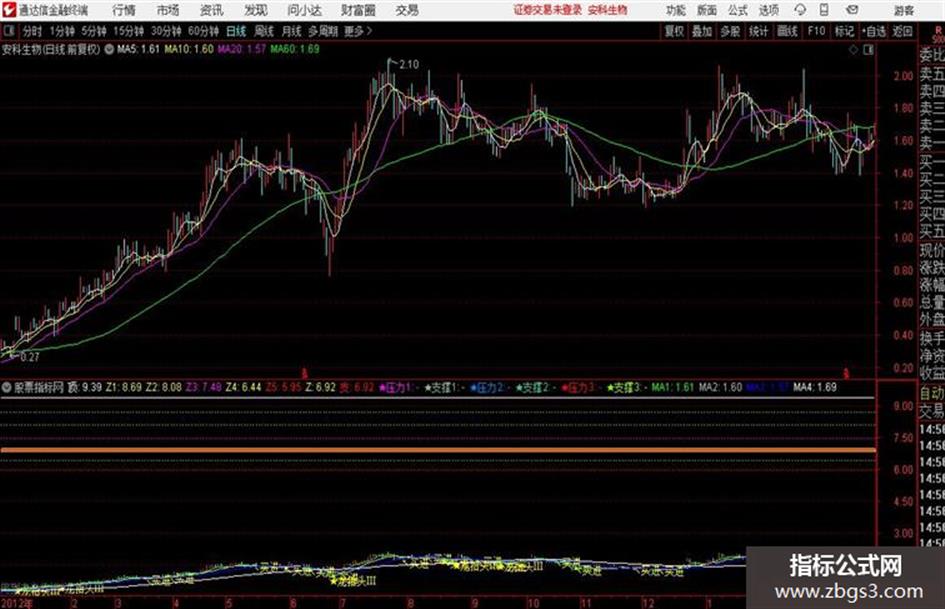Click the 股票指标网 indicator name
This screenshot has width=945, height=609.
(x=39, y=387)
